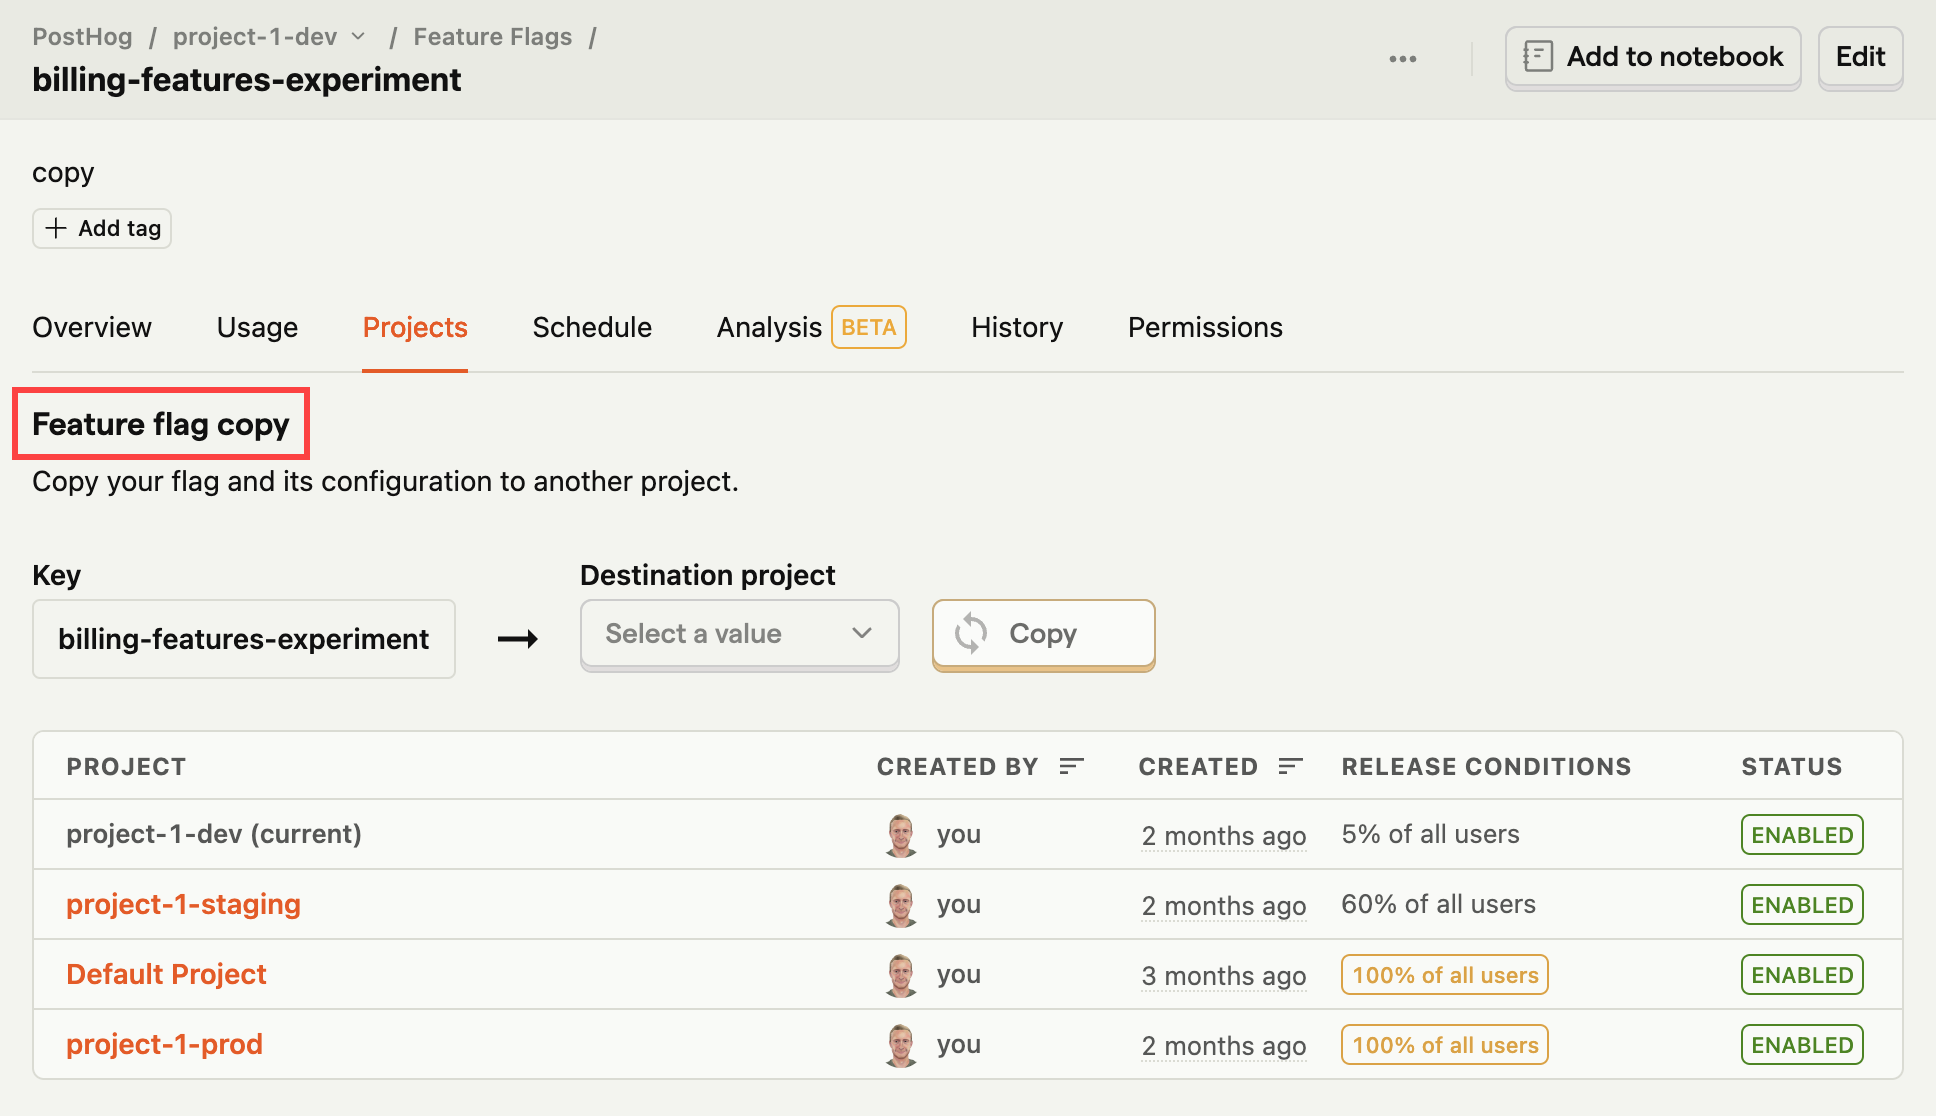This screenshot has width=1936, height=1116.
Task: Open the Schedule tab
Action: (x=592, y=327)
